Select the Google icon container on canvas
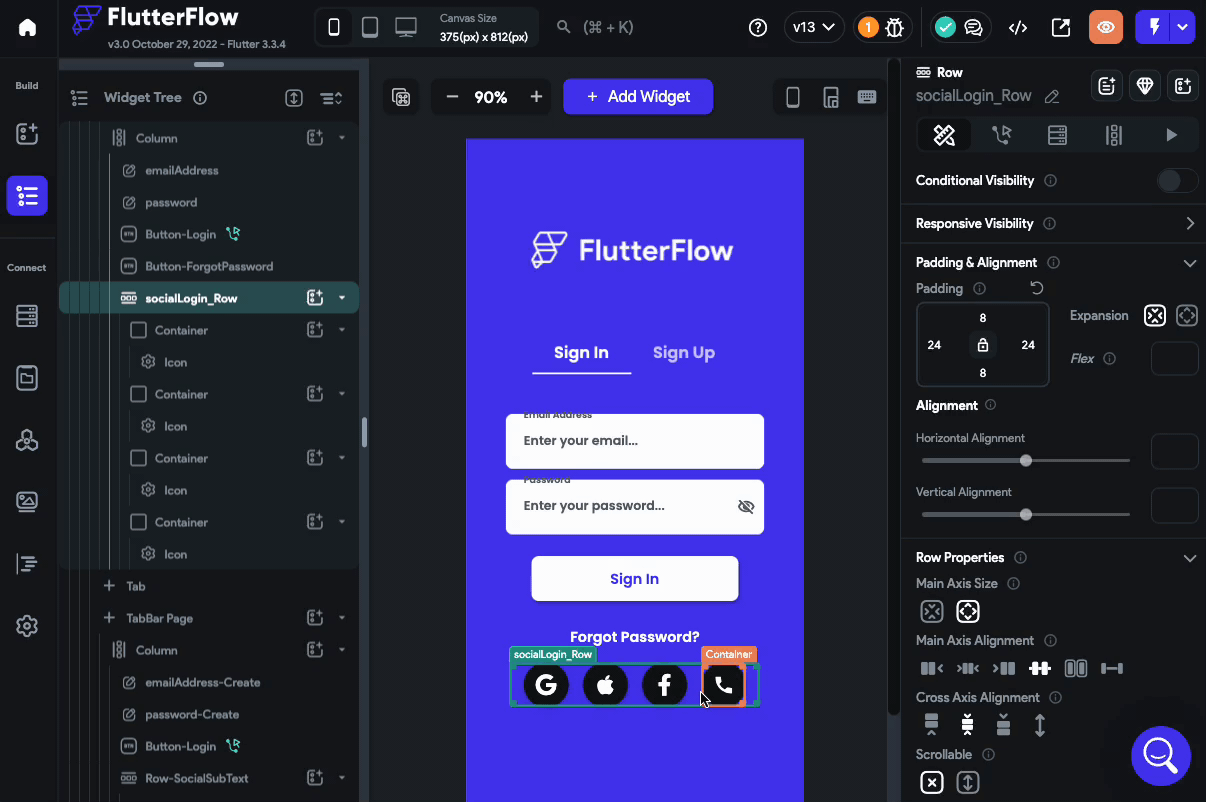Viewport: 1206px width, 802px height. (546, 685)
